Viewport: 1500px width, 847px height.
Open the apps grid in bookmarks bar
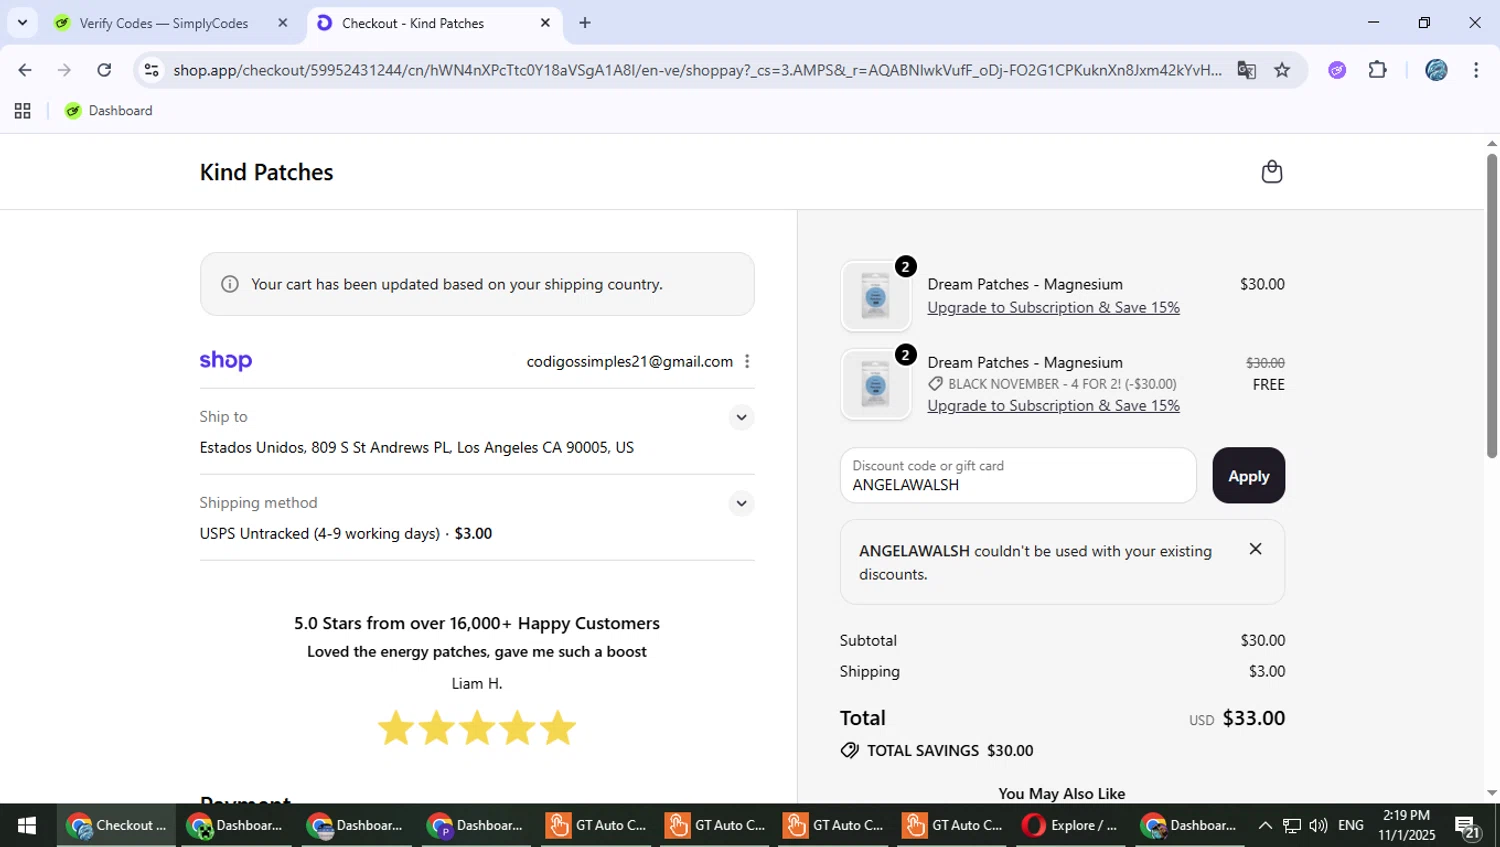pyautogui.click(x=22, y=111)
